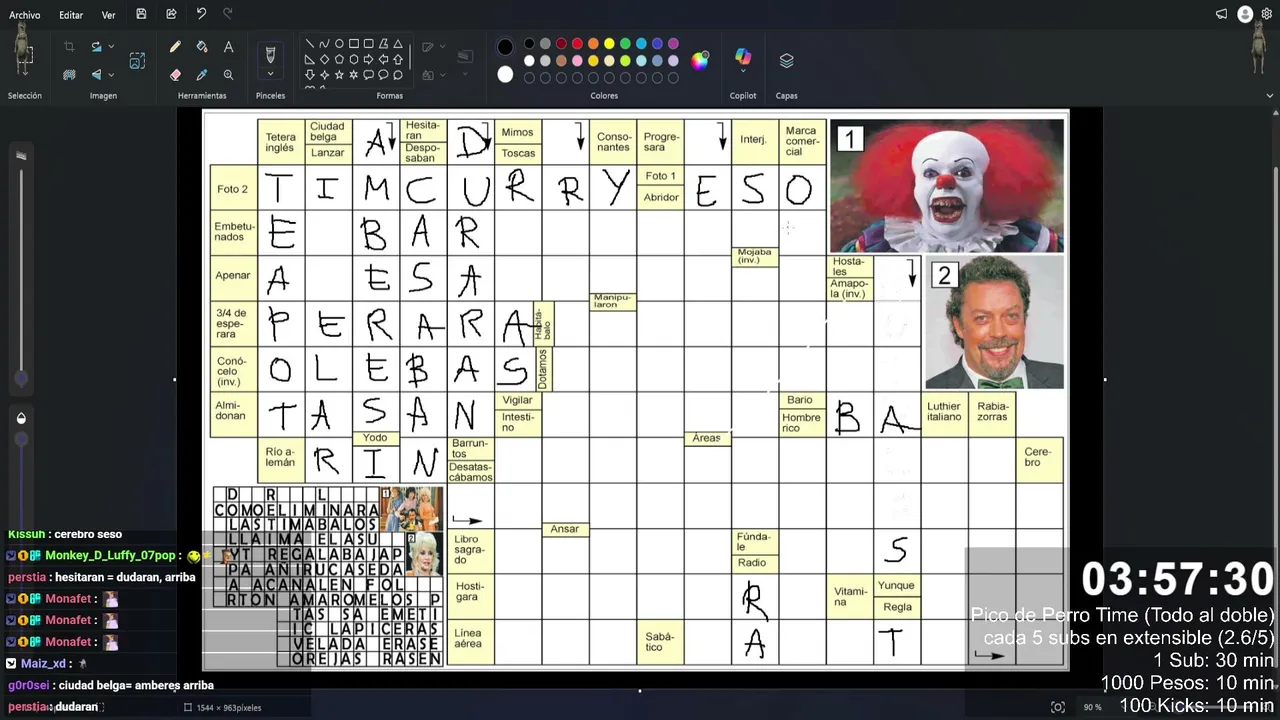Click the Selección group label
1280x720 pixels.
(25, 96)
